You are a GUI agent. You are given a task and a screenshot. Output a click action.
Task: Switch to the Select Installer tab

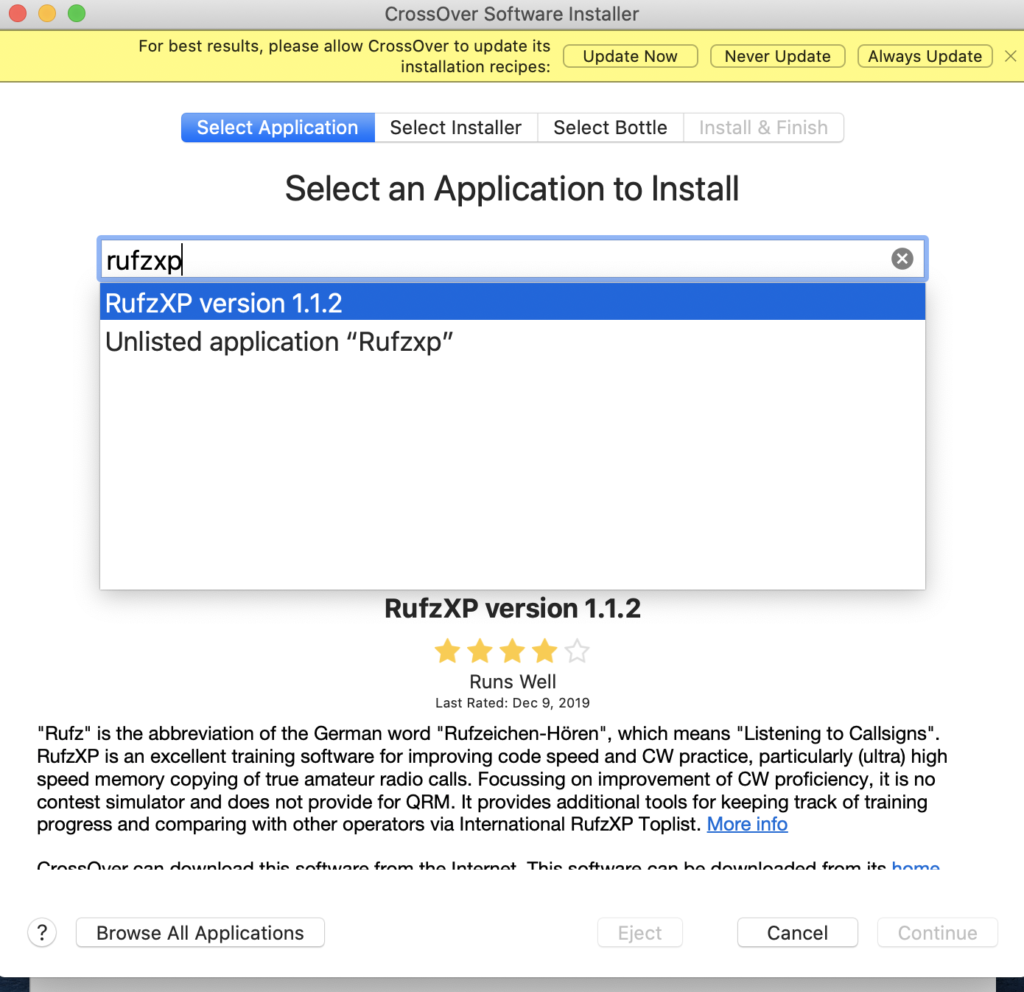click(x=455, y=128)
